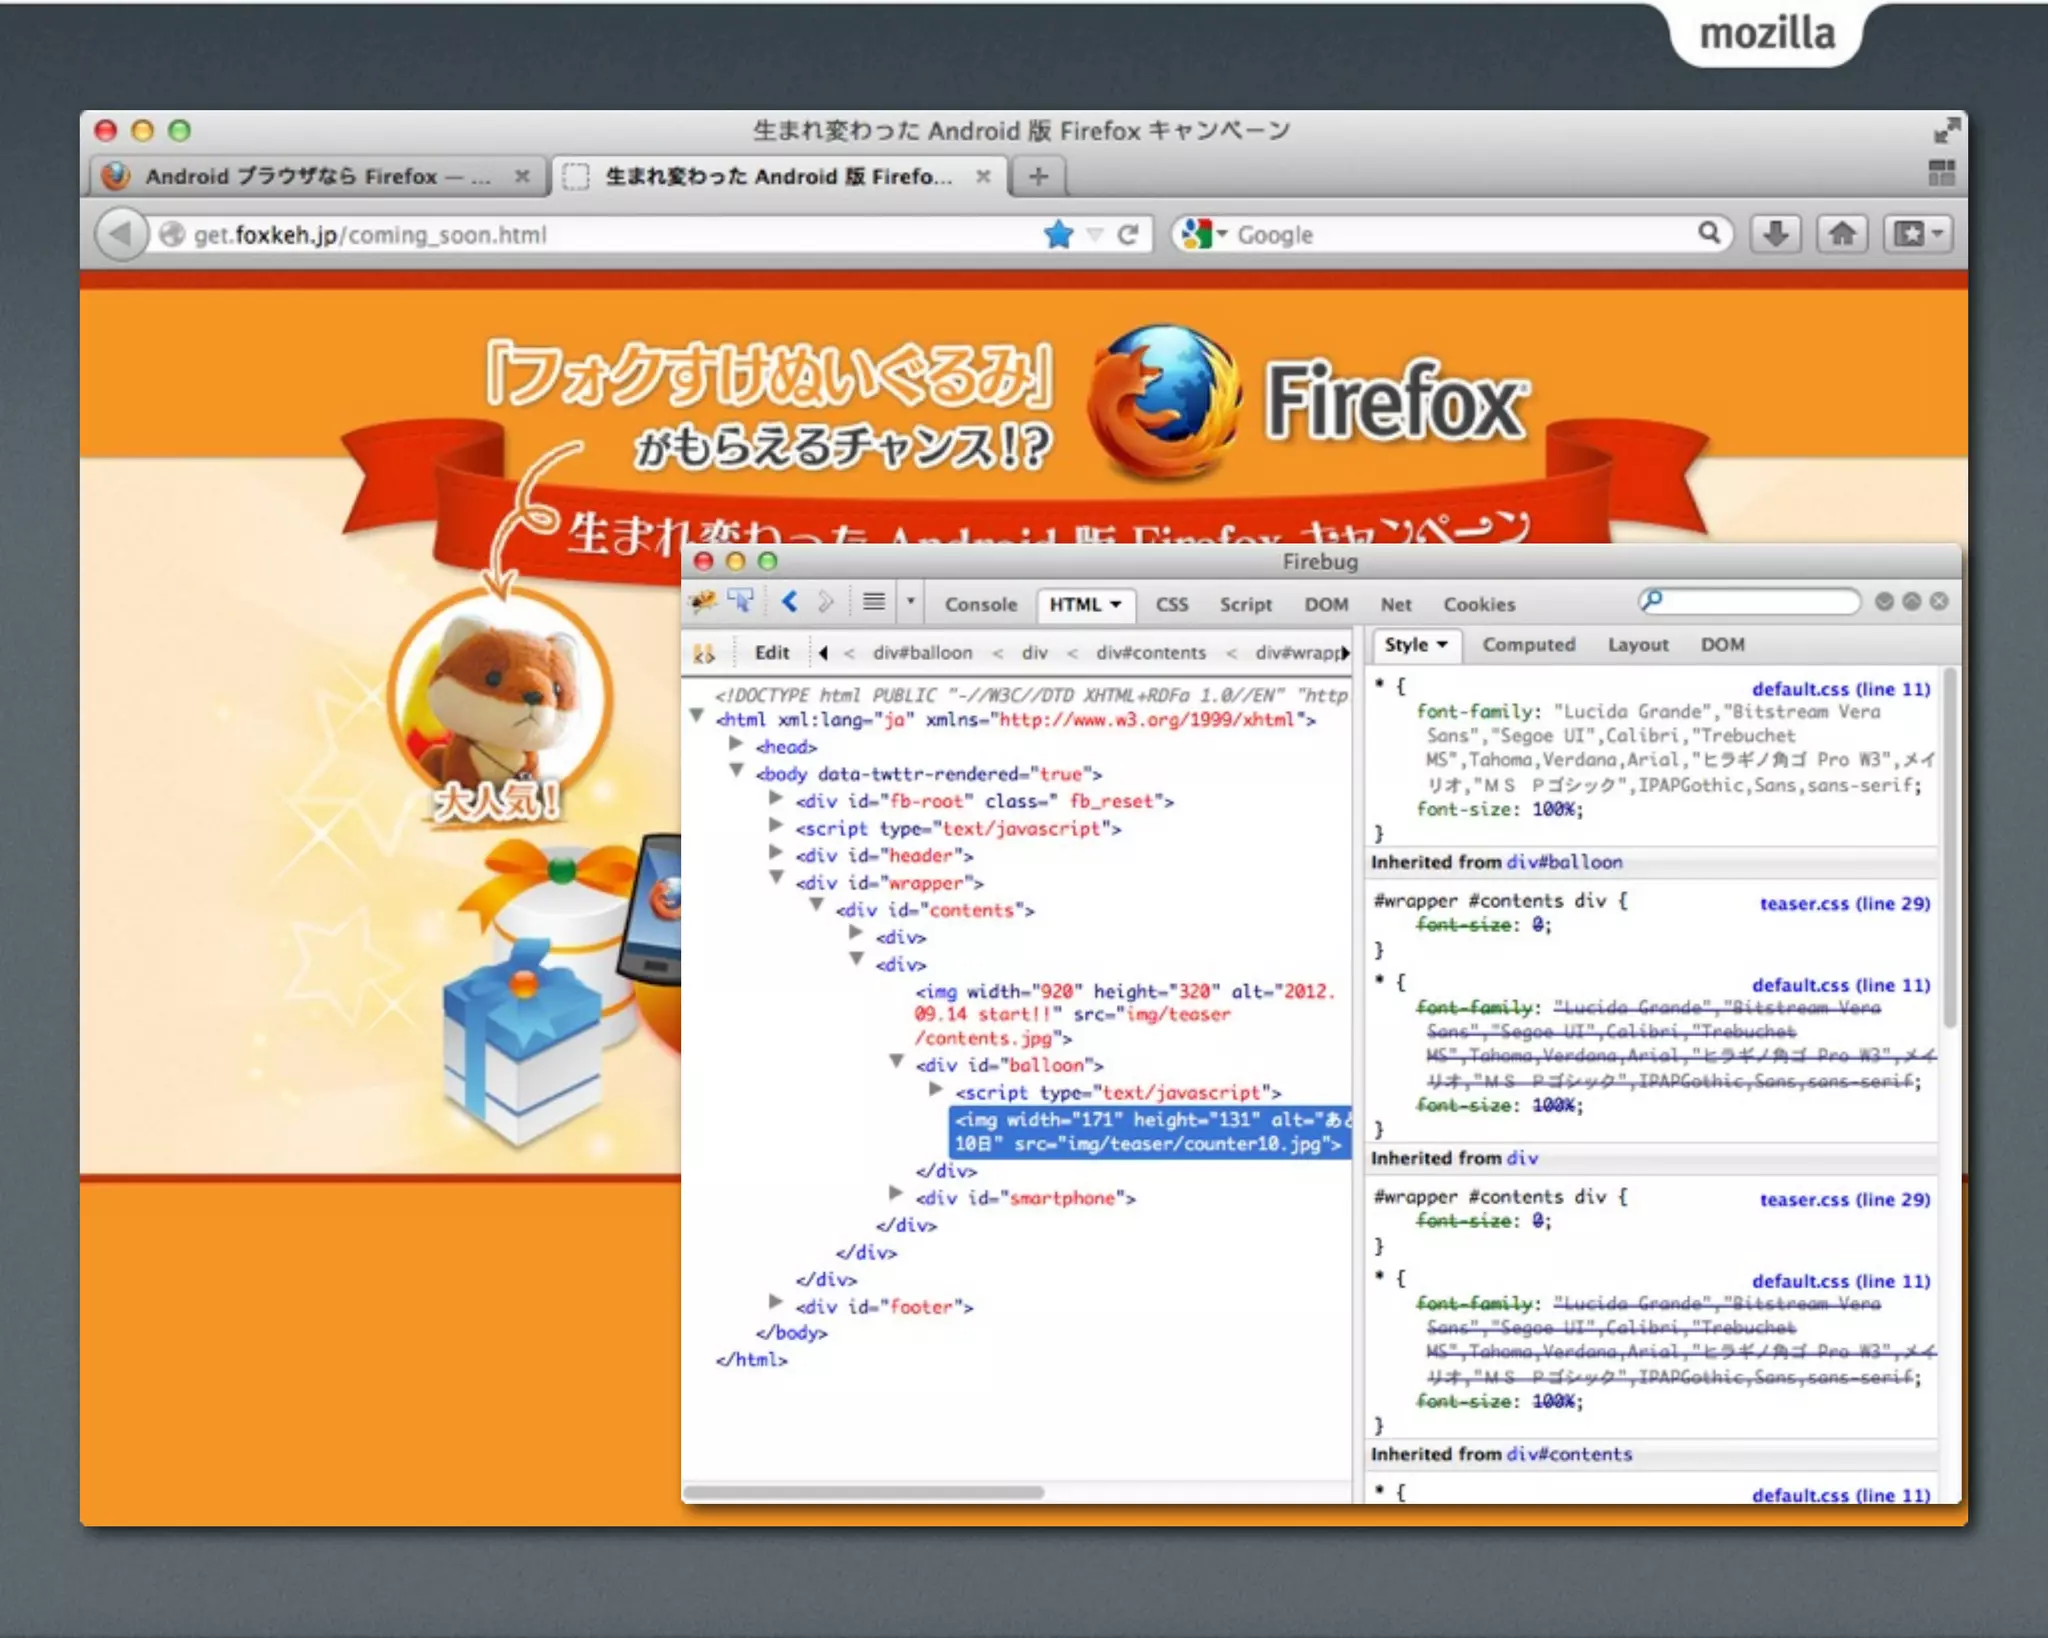Open the Firebug command line lines icon
This screenshot has width=2048, height=1638.
(x=873, y=602)
